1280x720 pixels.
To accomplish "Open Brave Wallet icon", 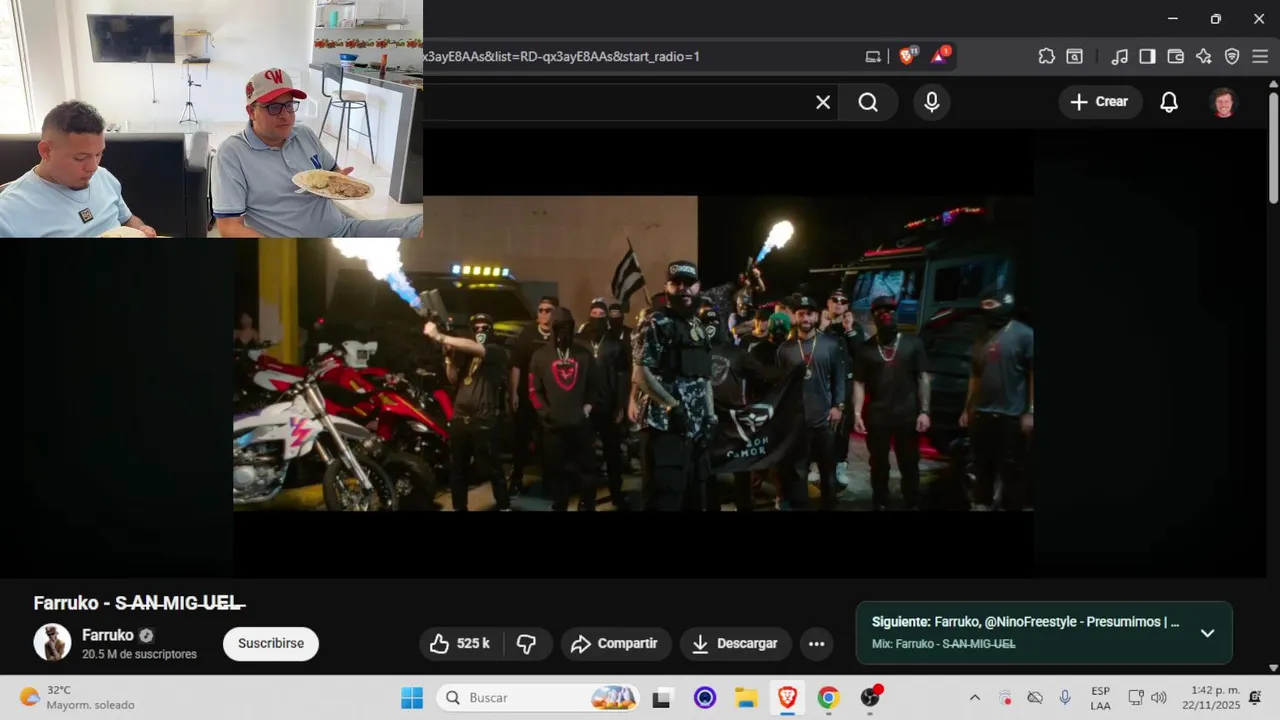I will 1176,57.
